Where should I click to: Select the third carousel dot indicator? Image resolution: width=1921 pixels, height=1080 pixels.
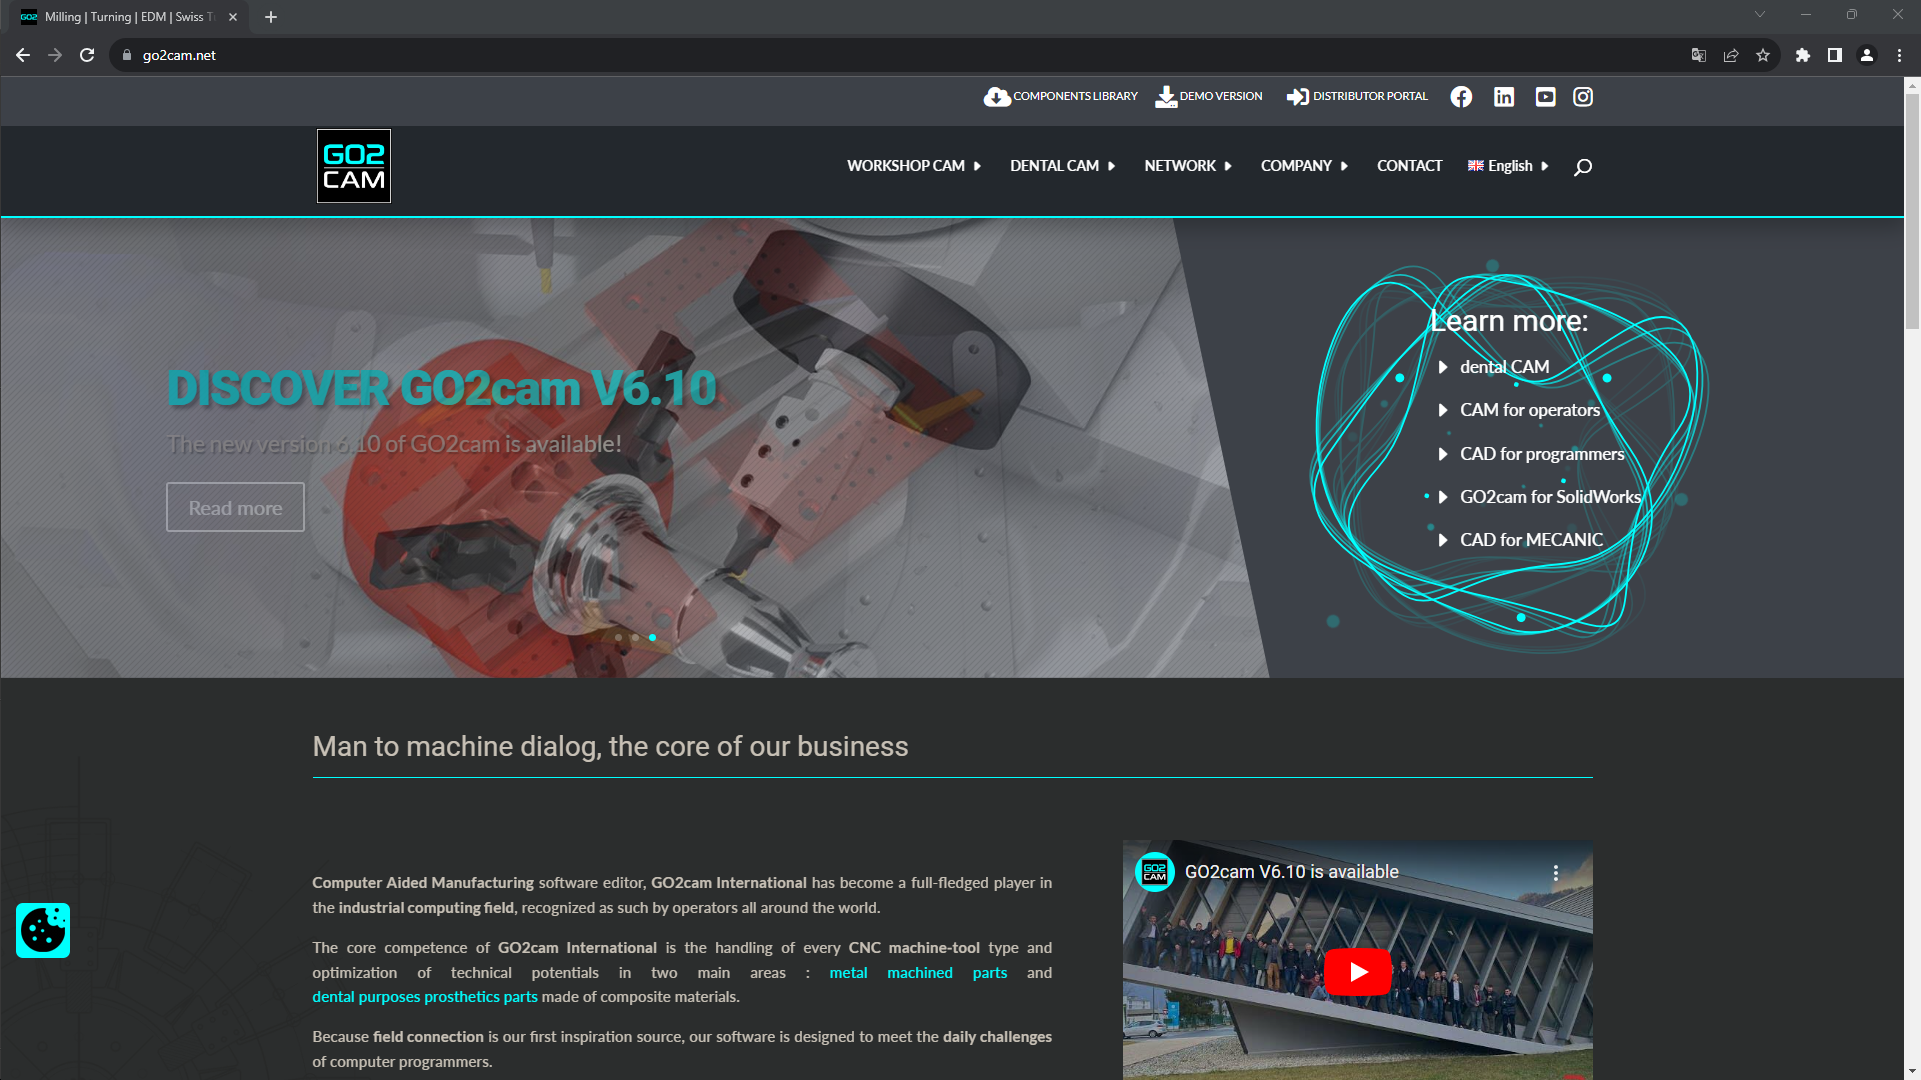click(653, 637)
